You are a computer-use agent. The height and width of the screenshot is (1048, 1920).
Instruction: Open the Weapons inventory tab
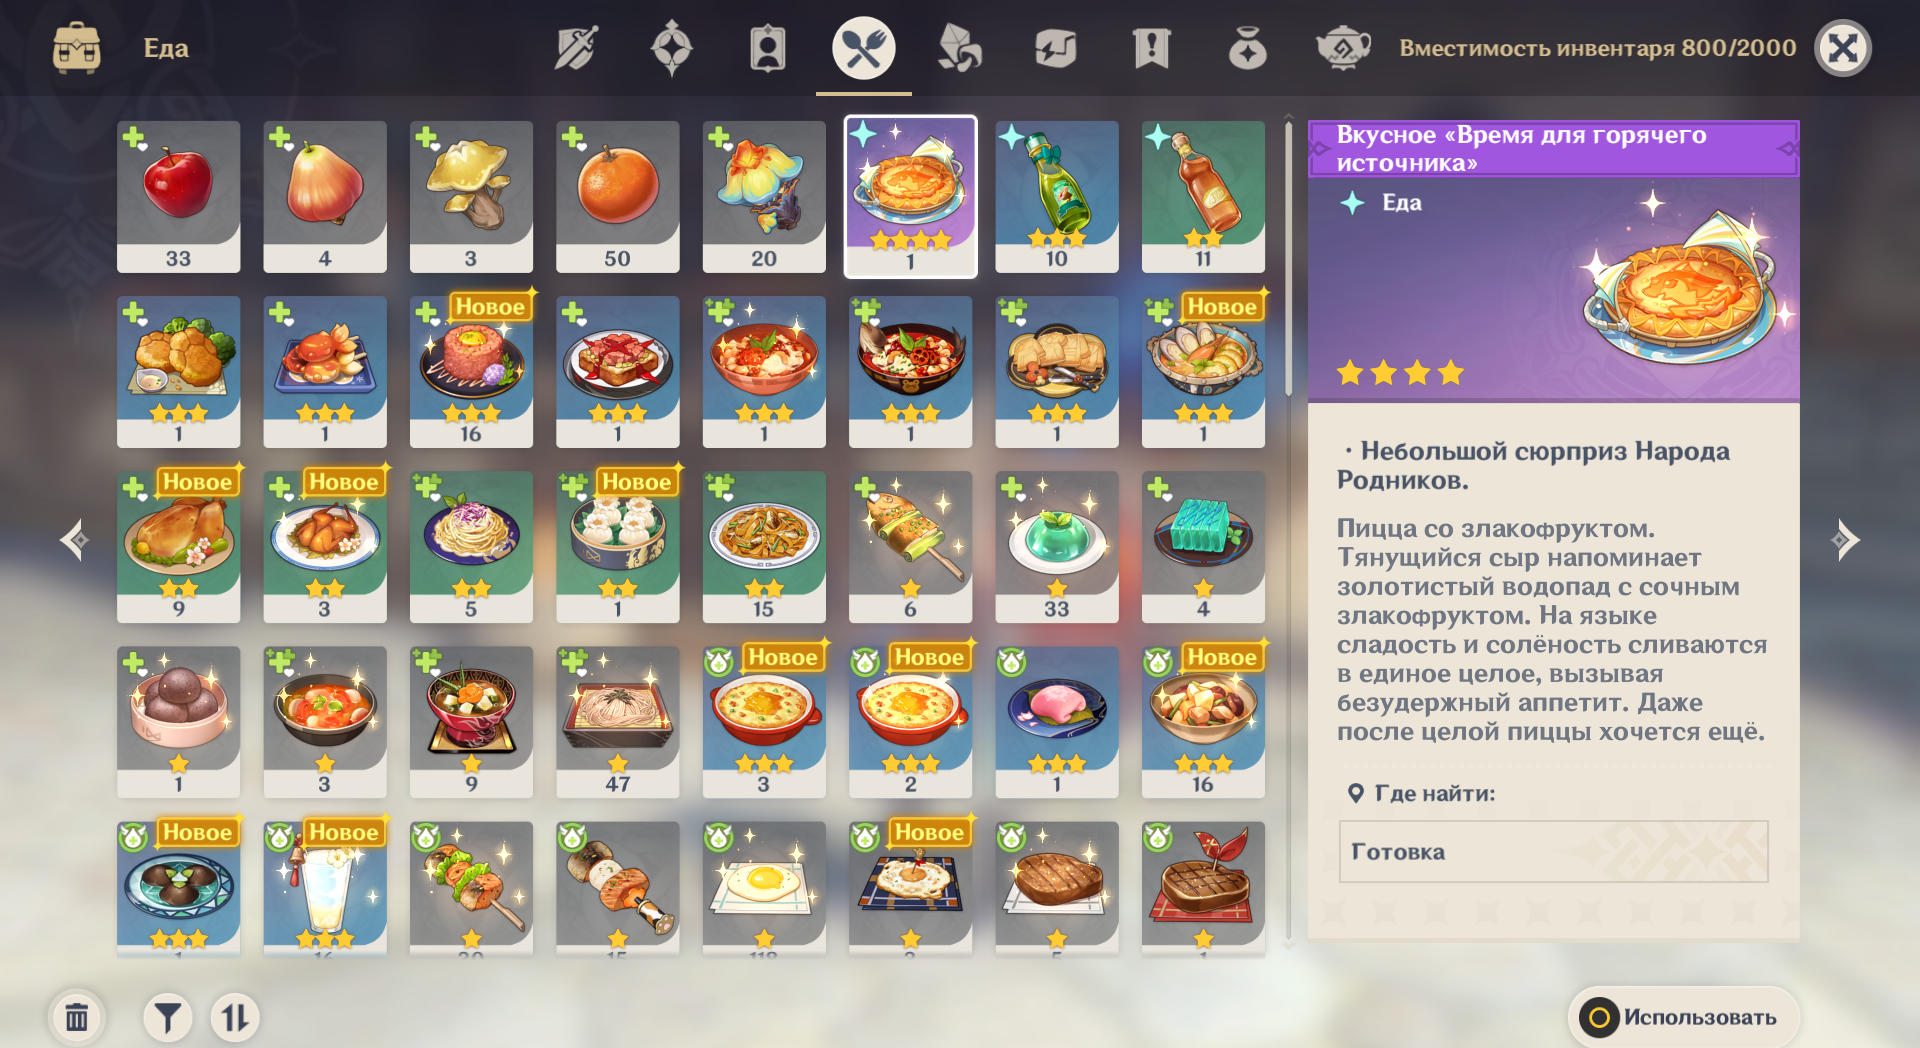tap(576, 48)
